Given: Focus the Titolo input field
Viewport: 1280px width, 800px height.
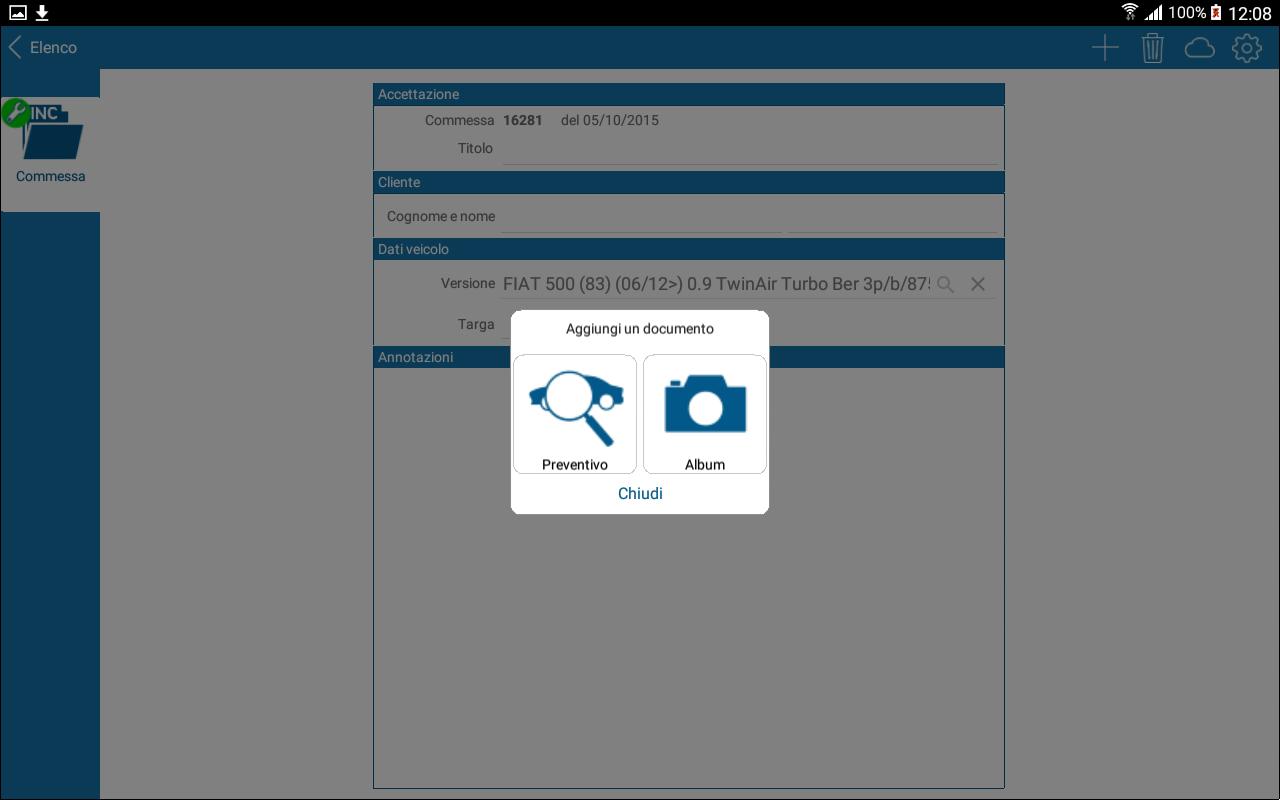Looking at the screenshot, I should [x=750, y=149].
